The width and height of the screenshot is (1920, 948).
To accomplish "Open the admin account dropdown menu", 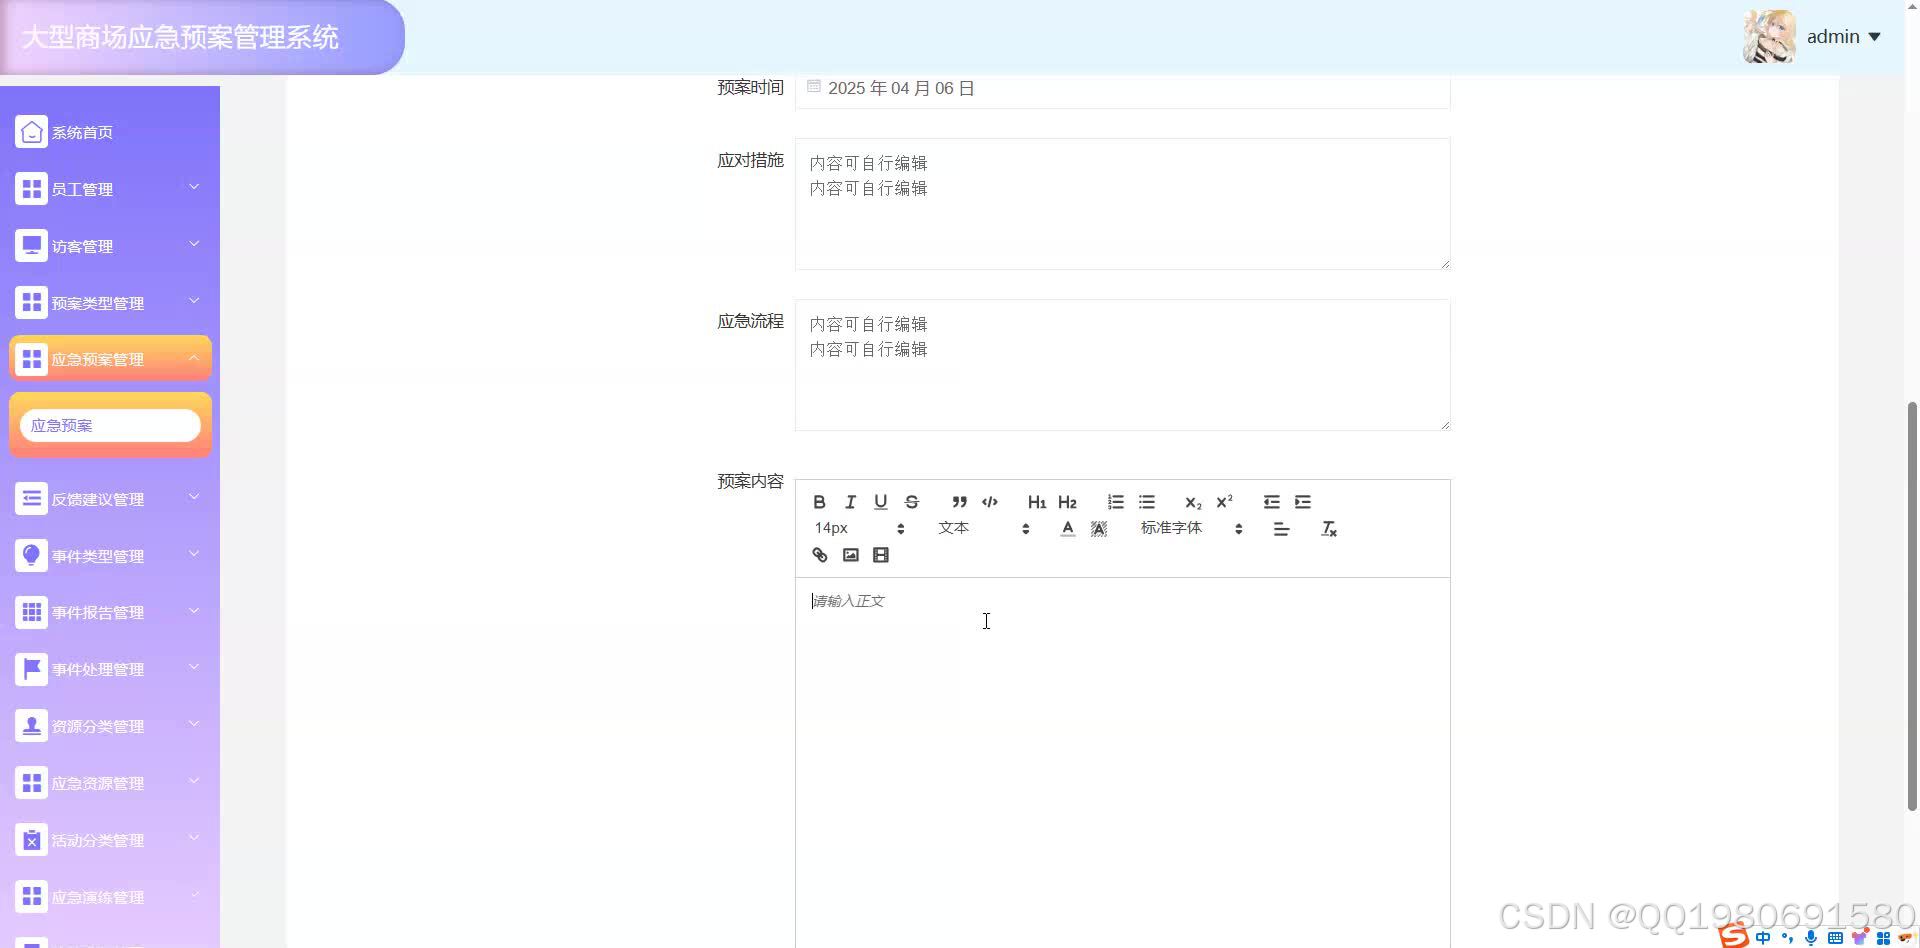I will [x=1842, y=36].
